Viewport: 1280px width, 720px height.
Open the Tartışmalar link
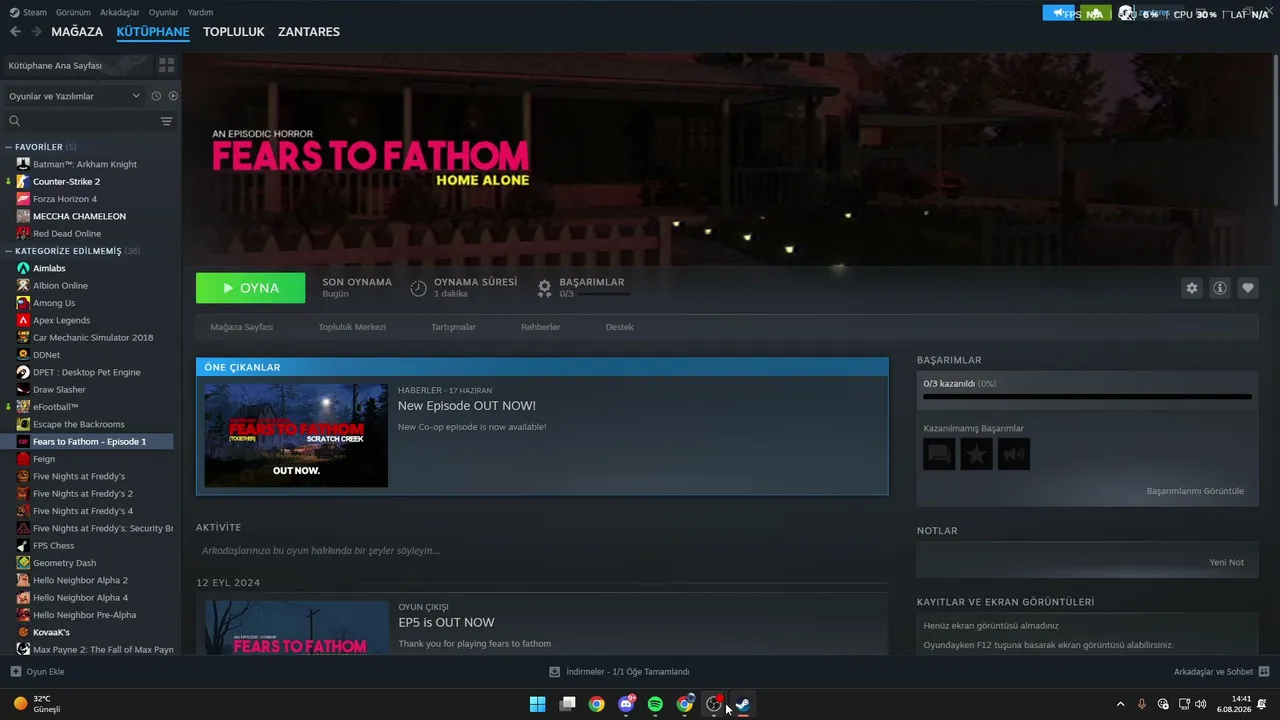click(x=453, y=327)
